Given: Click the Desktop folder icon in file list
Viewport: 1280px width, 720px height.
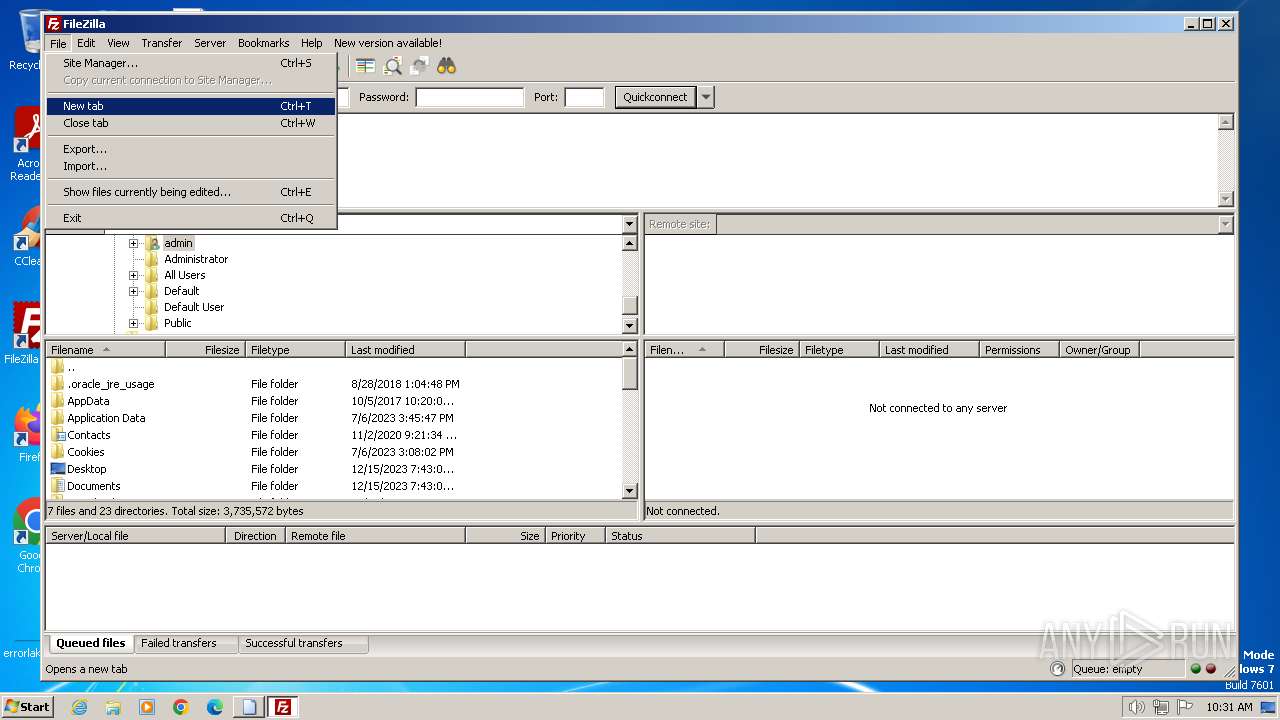Looking at the screenshot, I should [x=58, y=469].
